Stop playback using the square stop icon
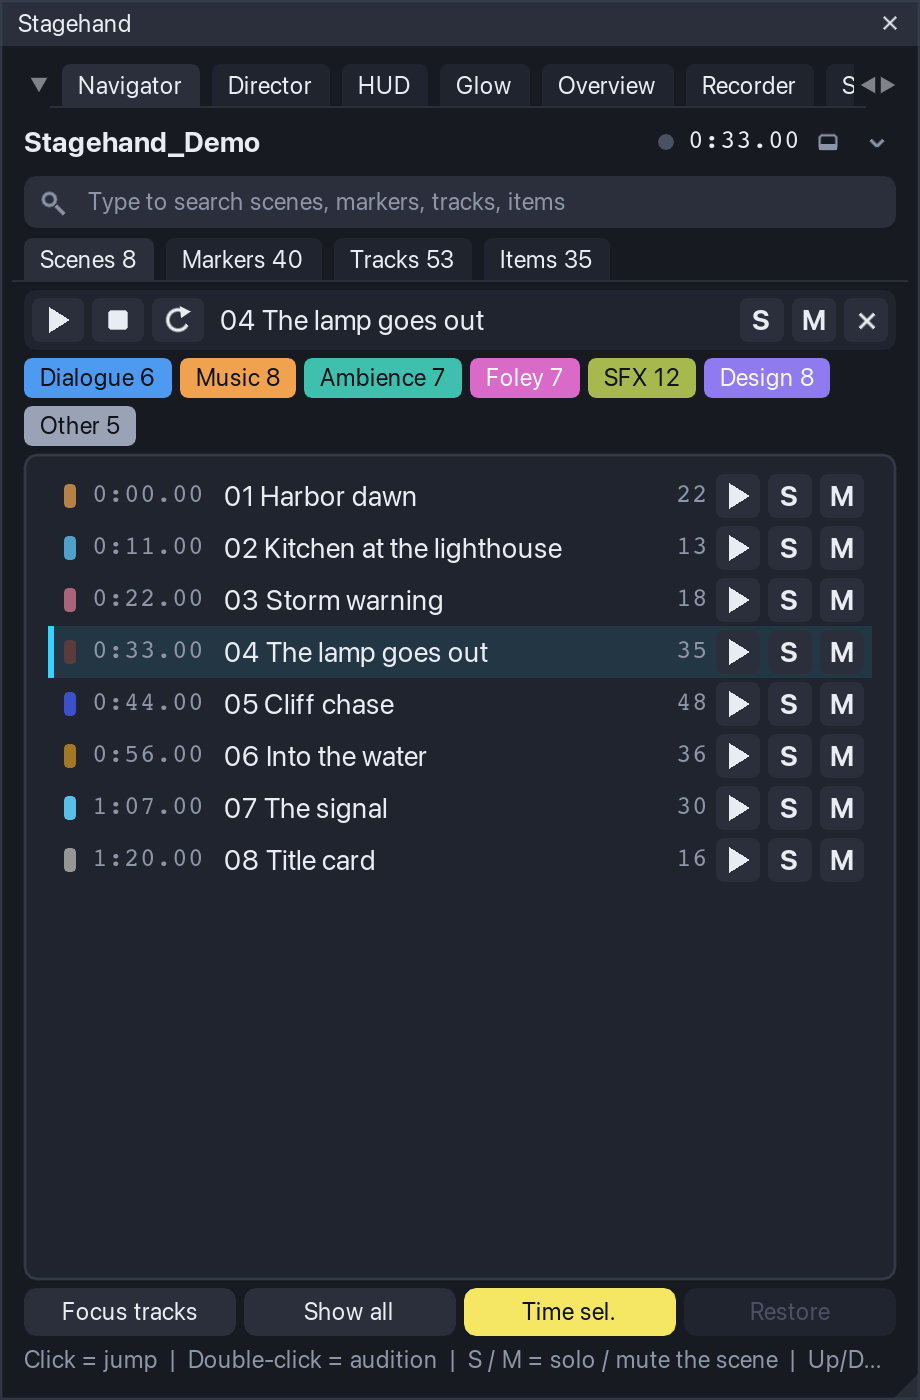Image resolution: width=920 pixels, height=1400 pixels. 118,320
